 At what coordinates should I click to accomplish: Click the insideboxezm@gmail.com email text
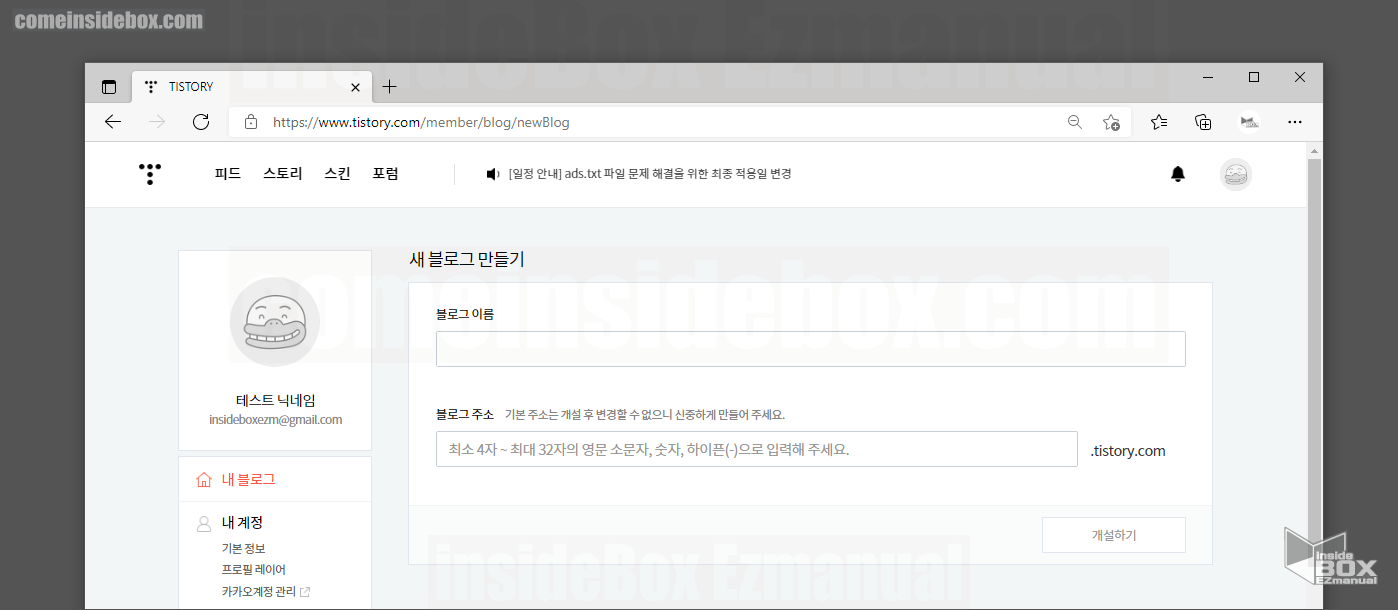(x=275, y=420)
